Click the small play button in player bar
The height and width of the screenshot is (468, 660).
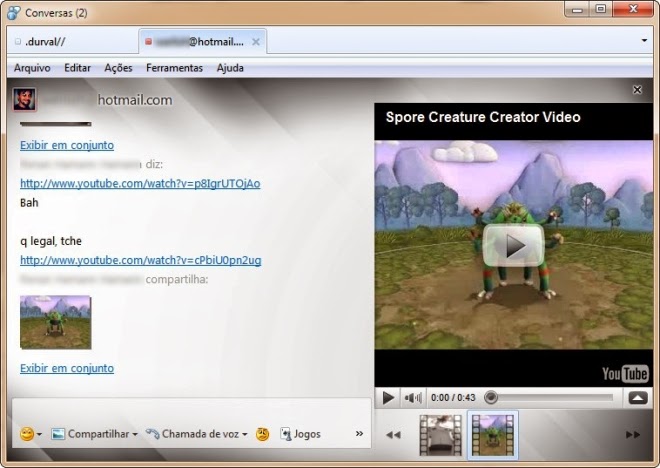coord(388,398)
